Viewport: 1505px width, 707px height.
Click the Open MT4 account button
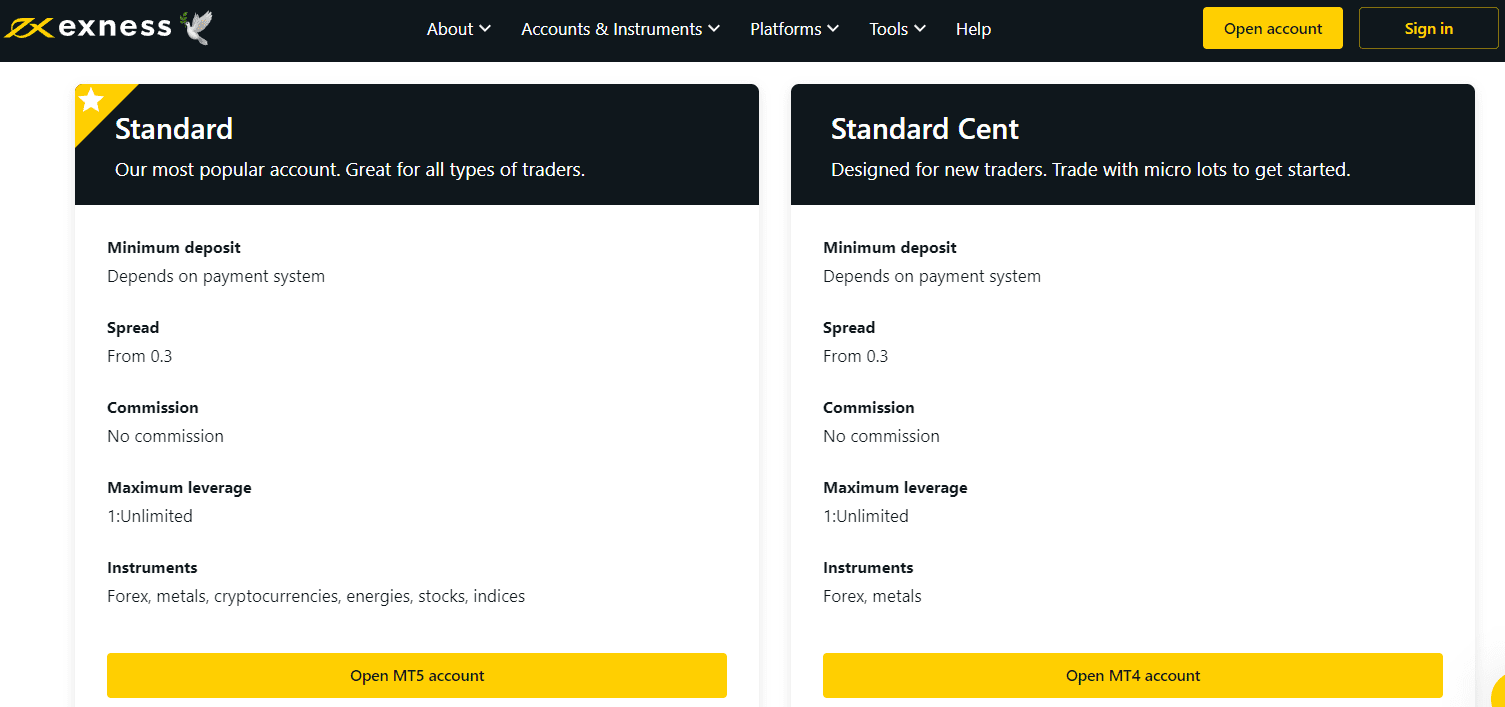click(1133, 676)
